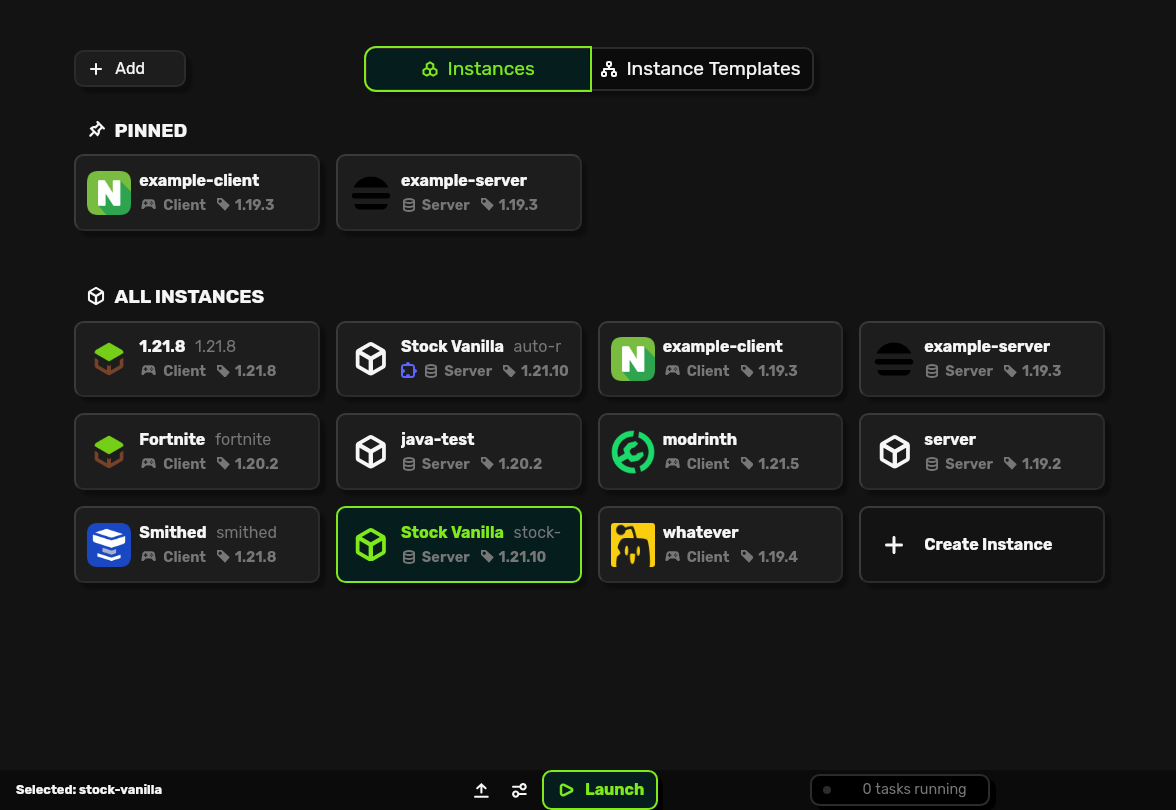Select the java-test instance name

[437, 440]
